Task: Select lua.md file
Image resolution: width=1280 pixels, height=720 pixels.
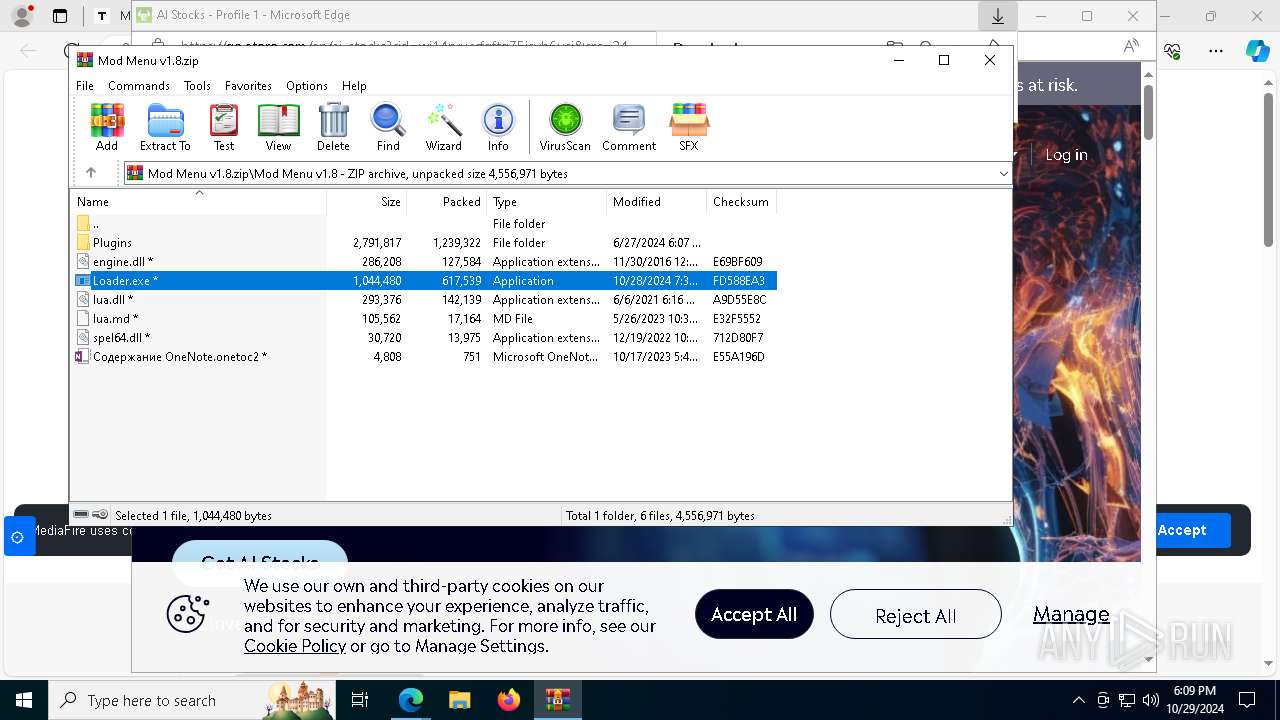Action: coord(425,319)
